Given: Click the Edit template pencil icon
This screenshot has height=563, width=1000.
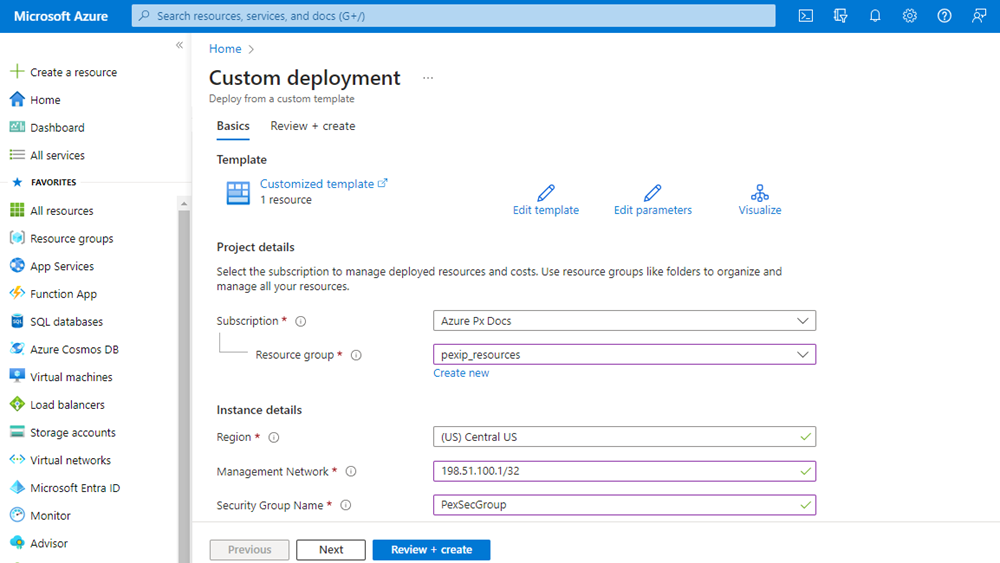Looking at the screenshot, I should [546, 193].
